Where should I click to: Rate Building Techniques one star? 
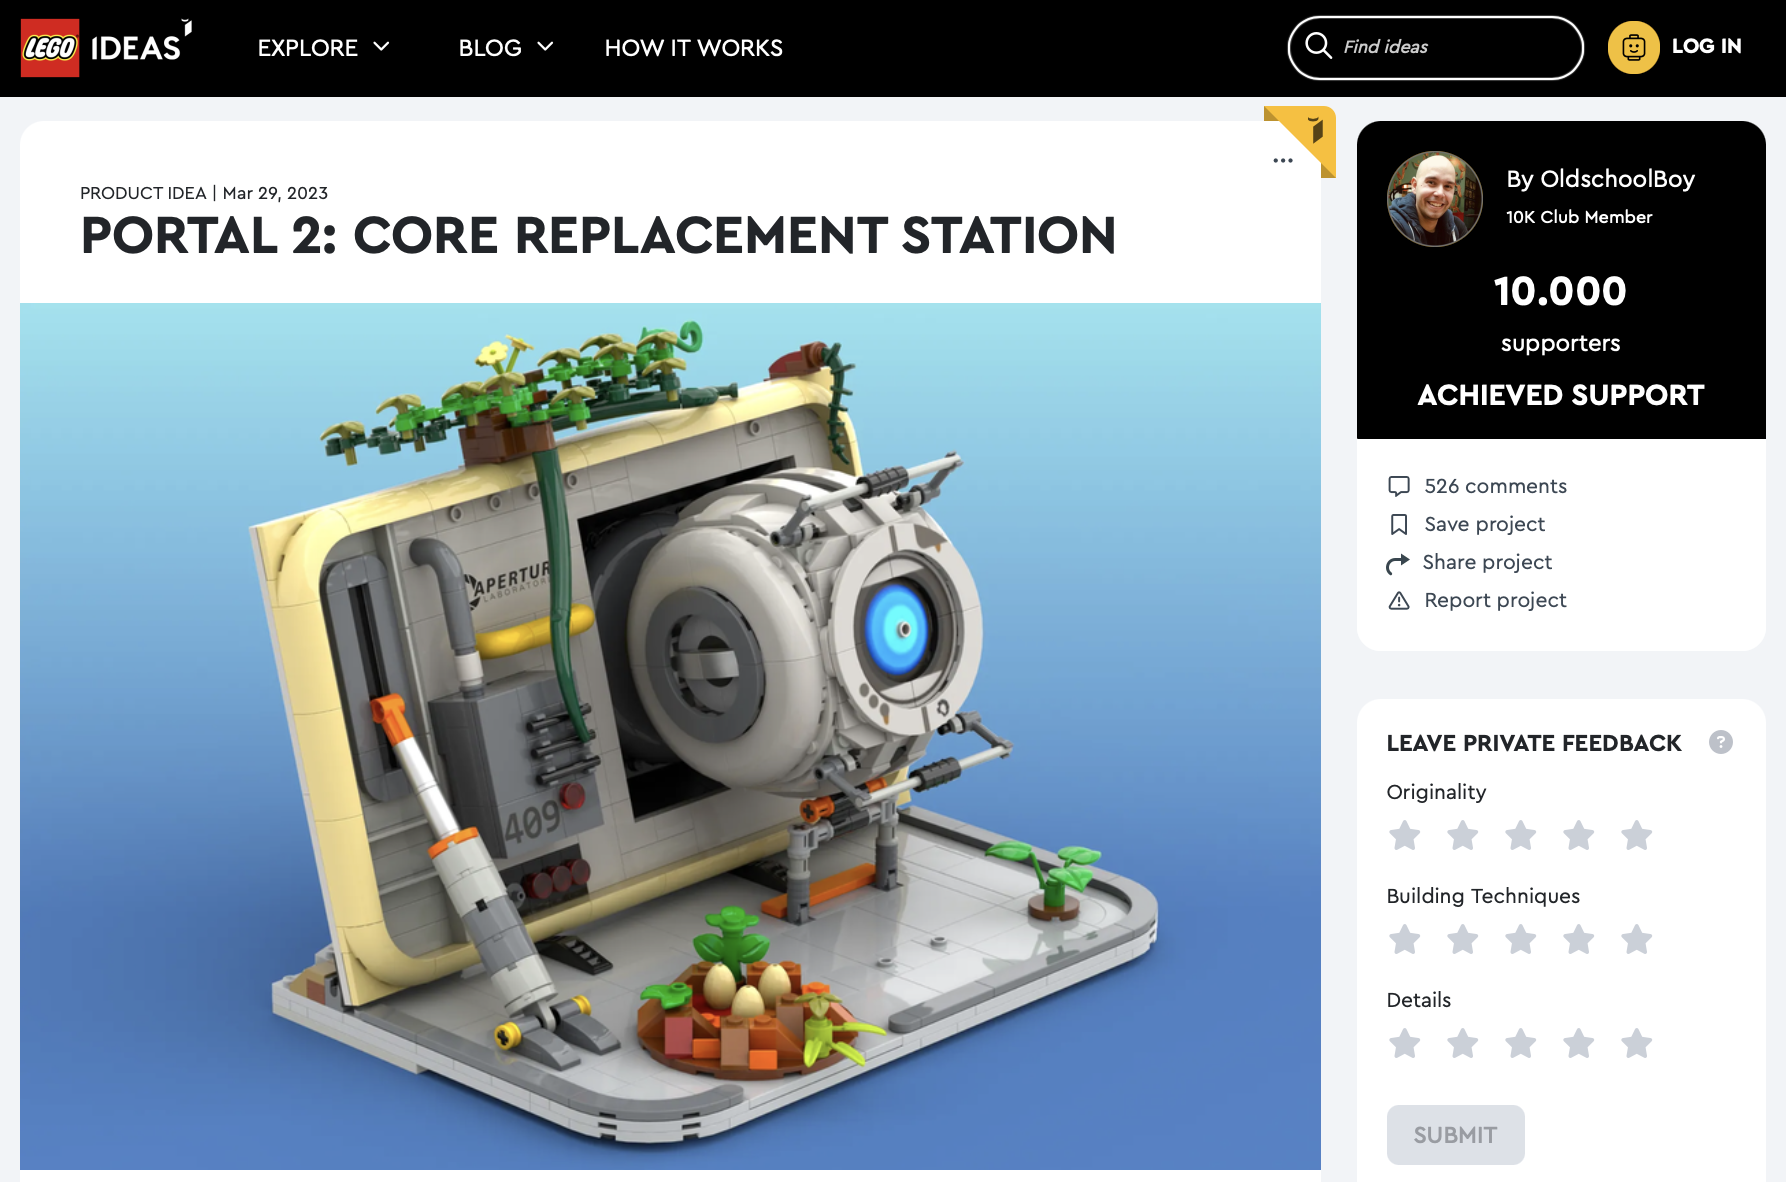click(1405, 939)
